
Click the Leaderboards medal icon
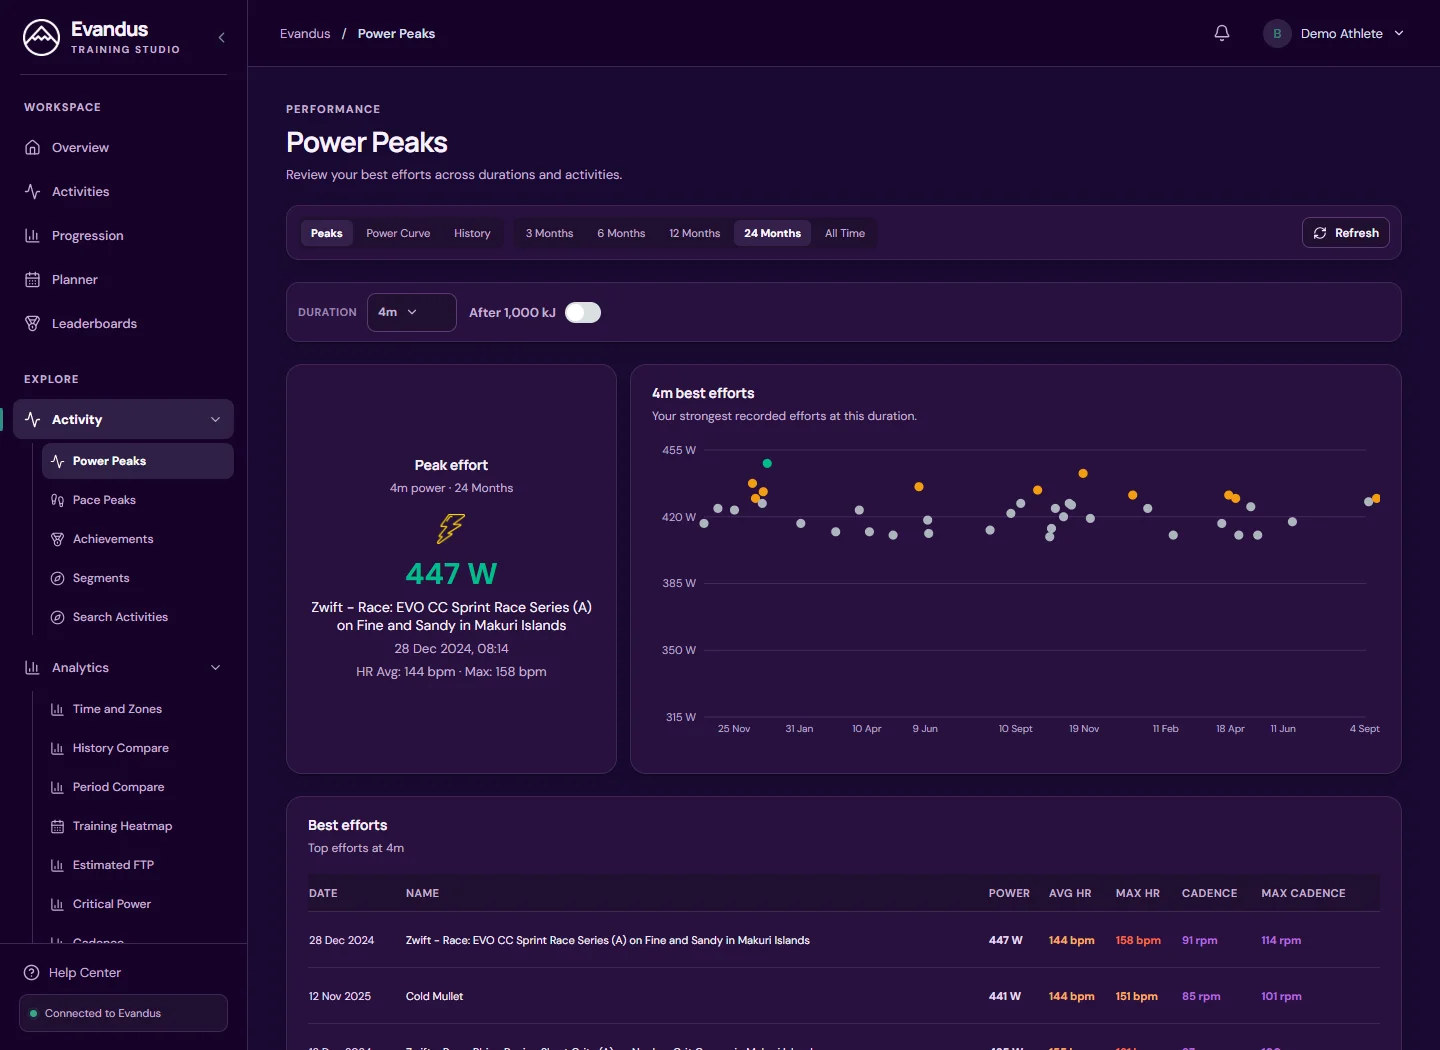point(32,323)
